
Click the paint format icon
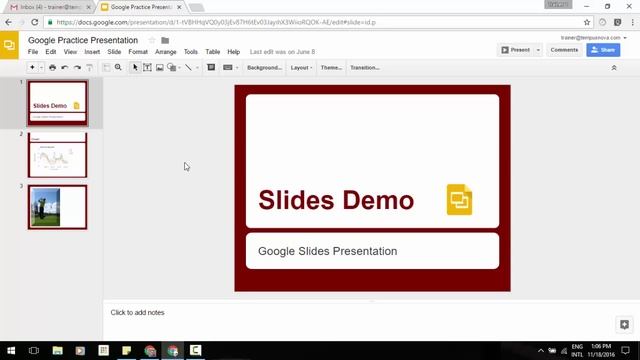[89, 68]
